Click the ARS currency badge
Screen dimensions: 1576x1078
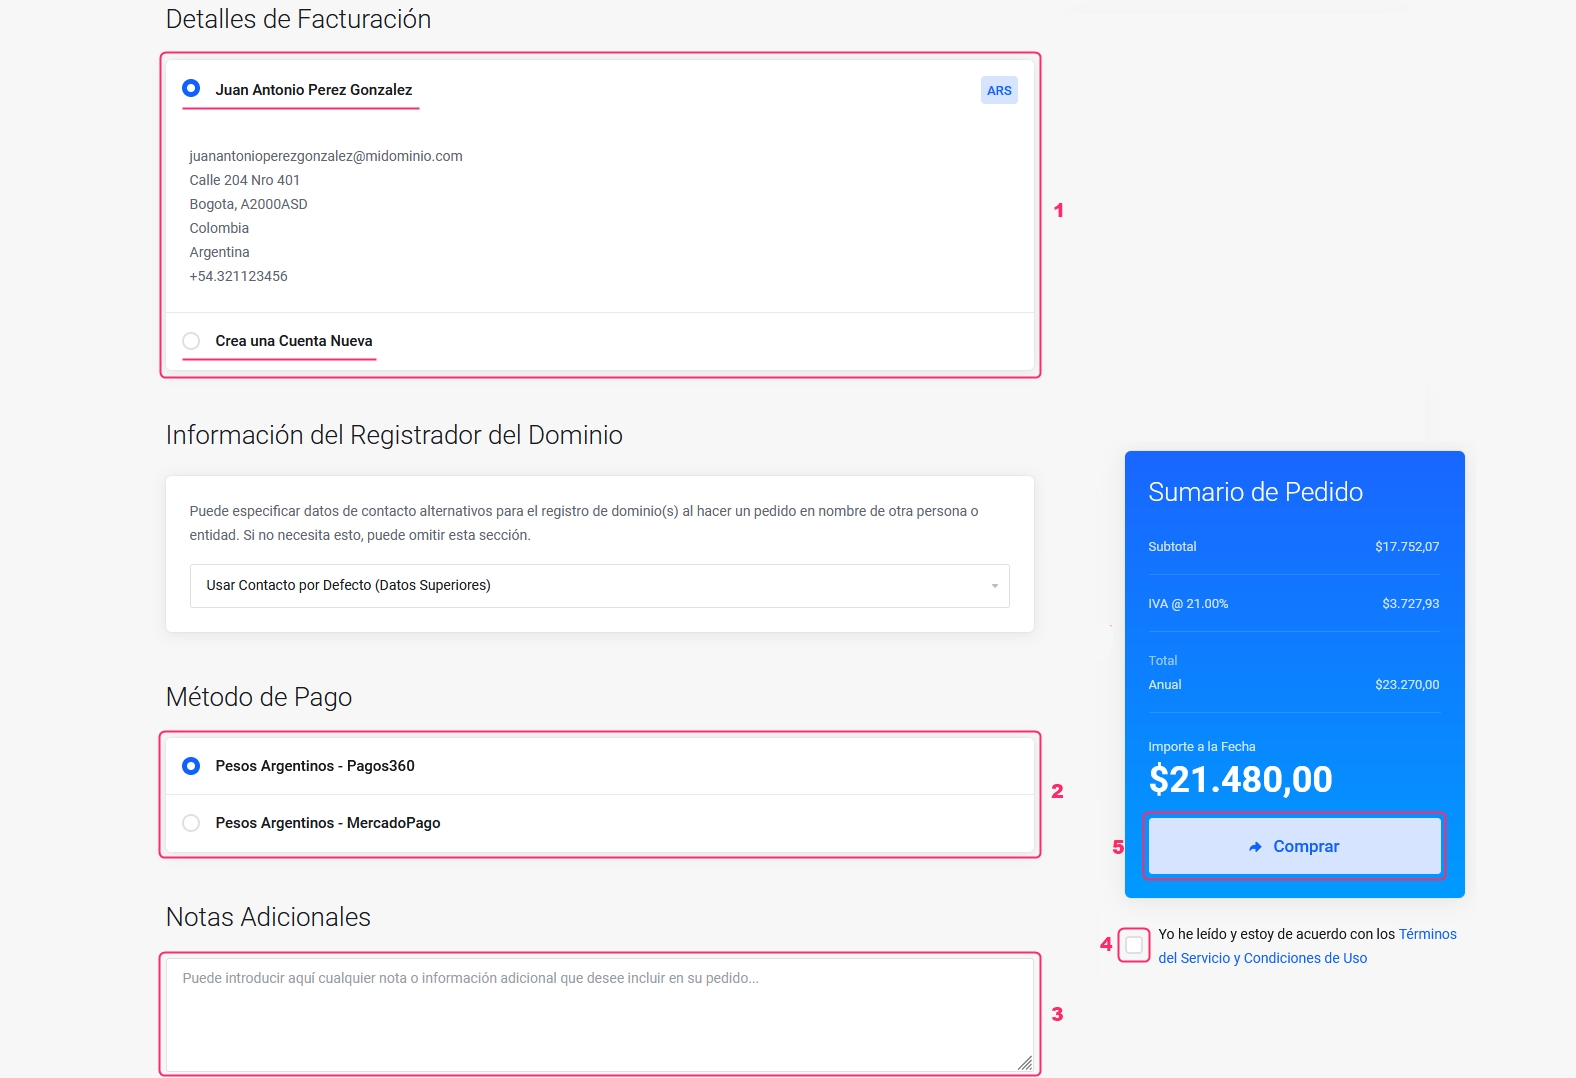(998, 90)
